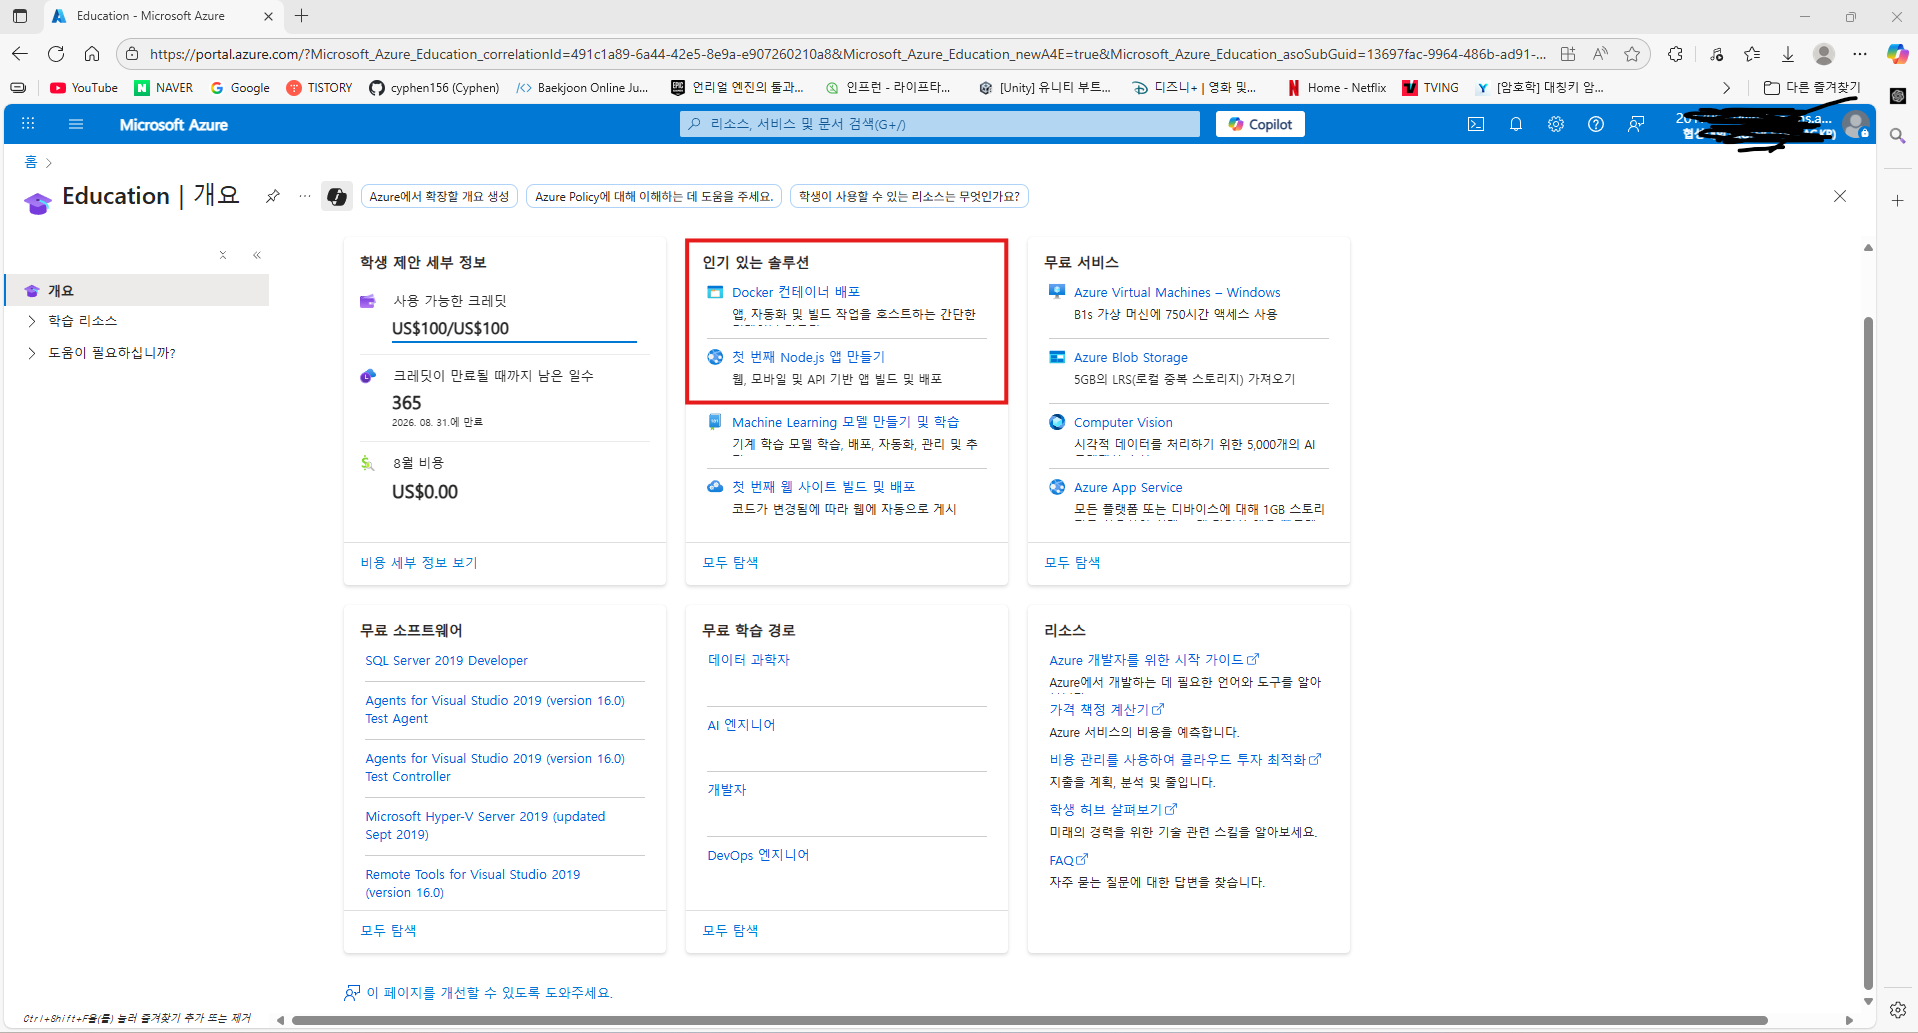Open Edge sidebar settings gear at bottom
This screenshot has height=1033, width=1918.
1897,1010
